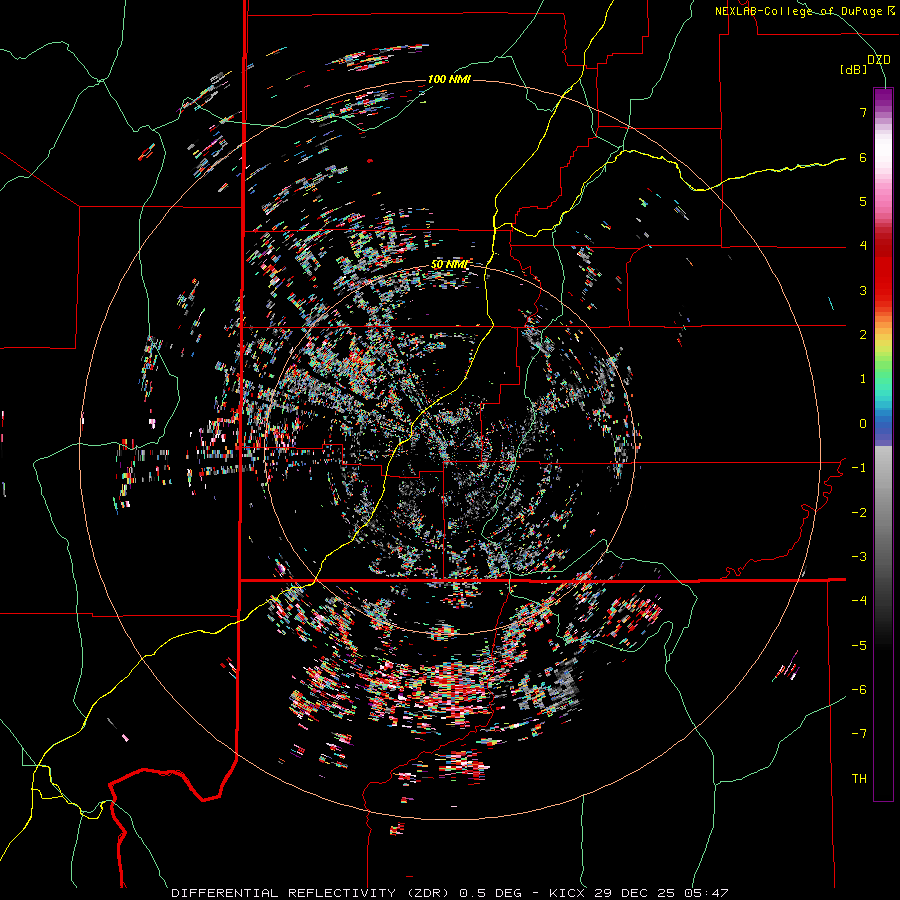Viewport: 900px width, 900px height.
Task: Click the 0 dB scale label
Action: coord(863,424)
